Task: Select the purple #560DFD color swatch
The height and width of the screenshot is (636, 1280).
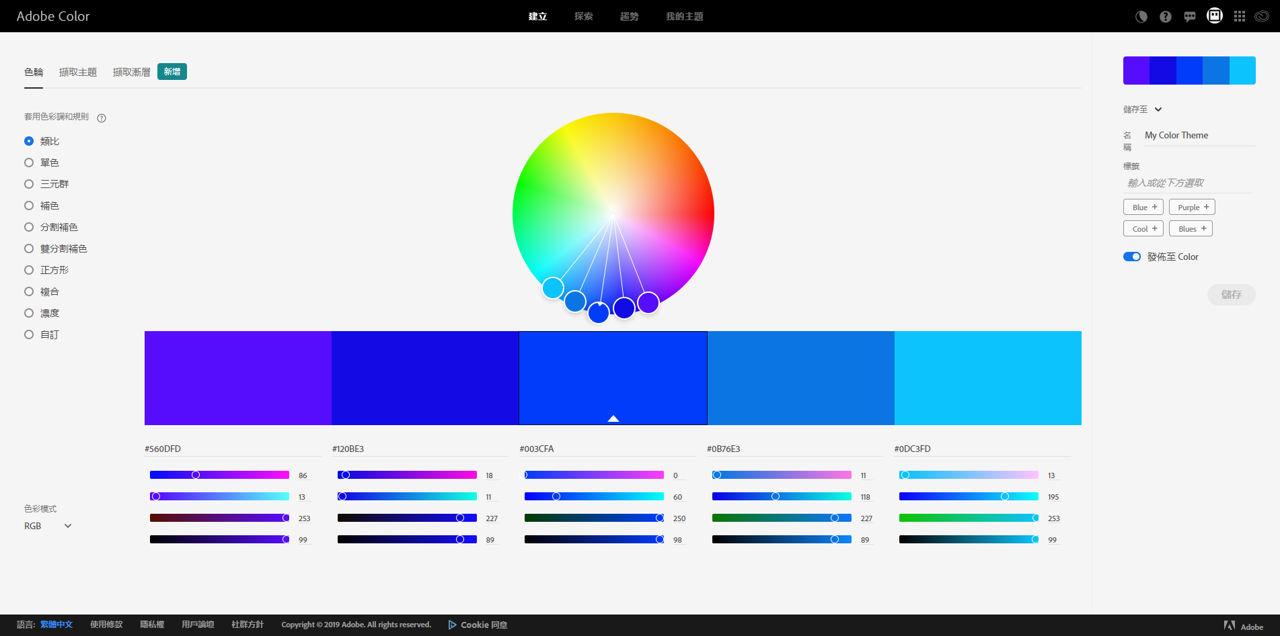Action: pos(238,378)
